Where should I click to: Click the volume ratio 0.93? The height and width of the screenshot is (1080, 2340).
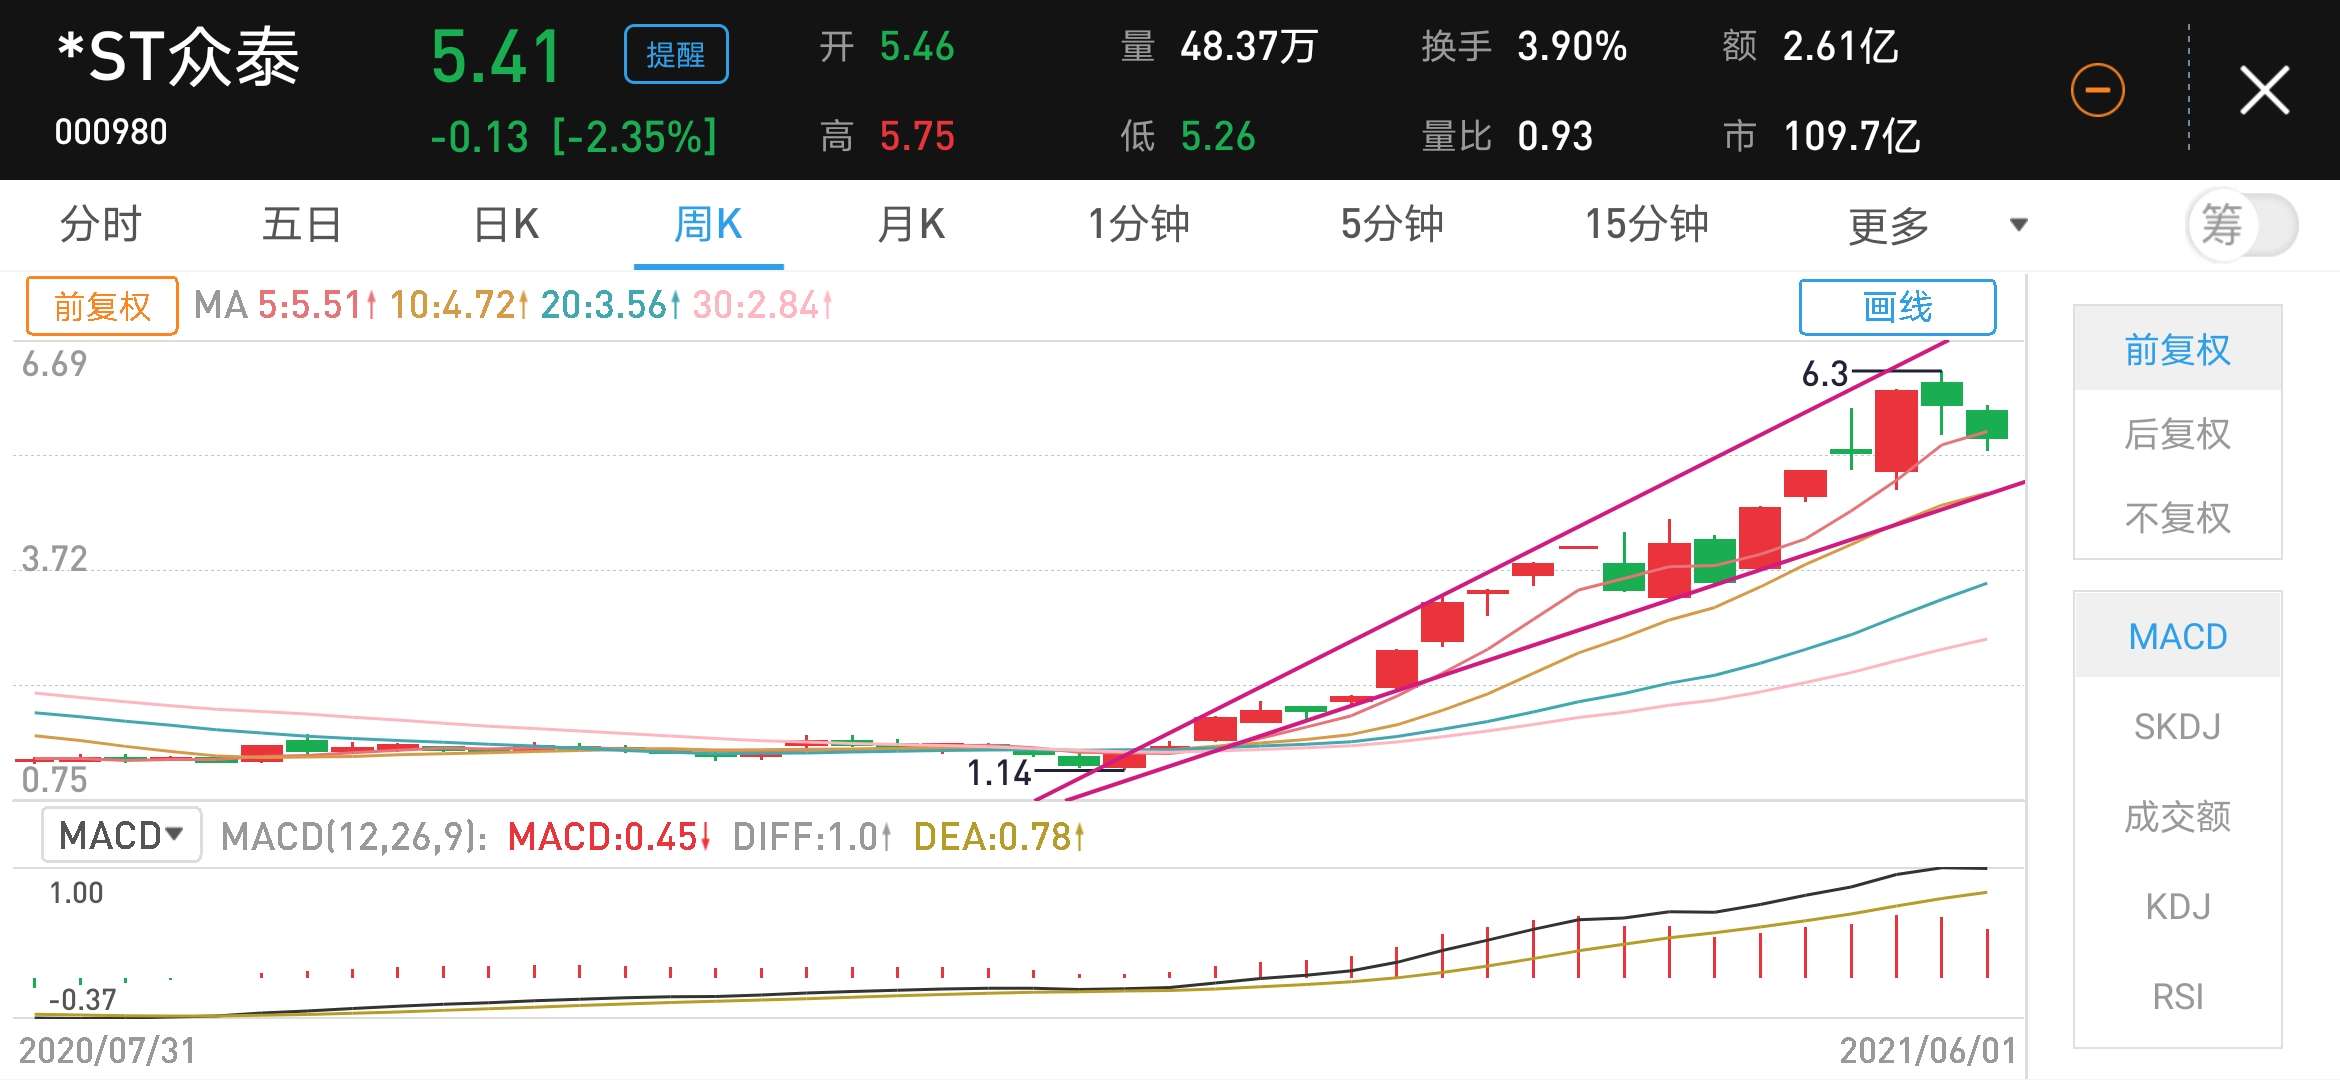(1555, 137)
